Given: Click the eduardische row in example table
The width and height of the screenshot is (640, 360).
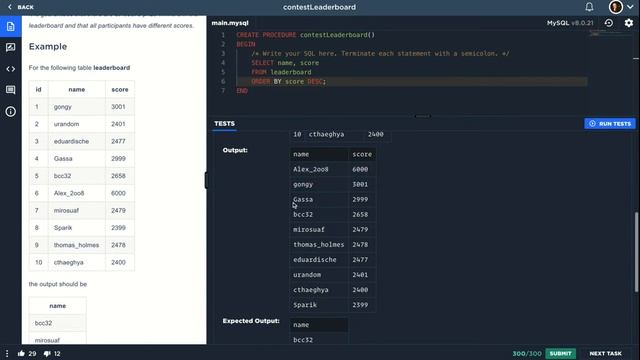Looking at the screenshot, I should tap(82, 141).
